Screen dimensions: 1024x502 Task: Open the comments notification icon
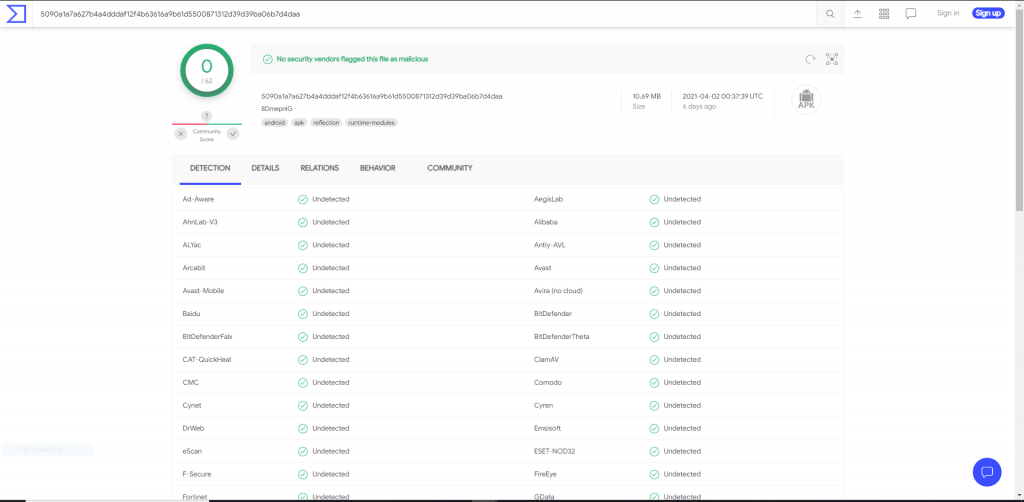pos(911,14)
